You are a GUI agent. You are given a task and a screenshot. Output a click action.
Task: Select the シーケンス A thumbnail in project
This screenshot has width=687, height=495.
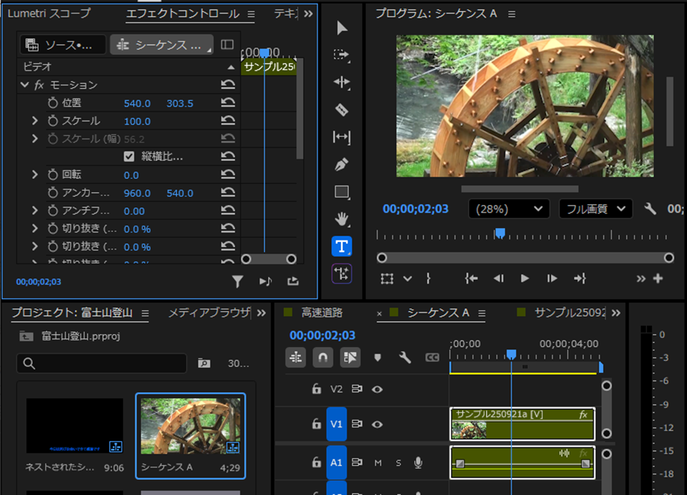click(x=190, y=427)
